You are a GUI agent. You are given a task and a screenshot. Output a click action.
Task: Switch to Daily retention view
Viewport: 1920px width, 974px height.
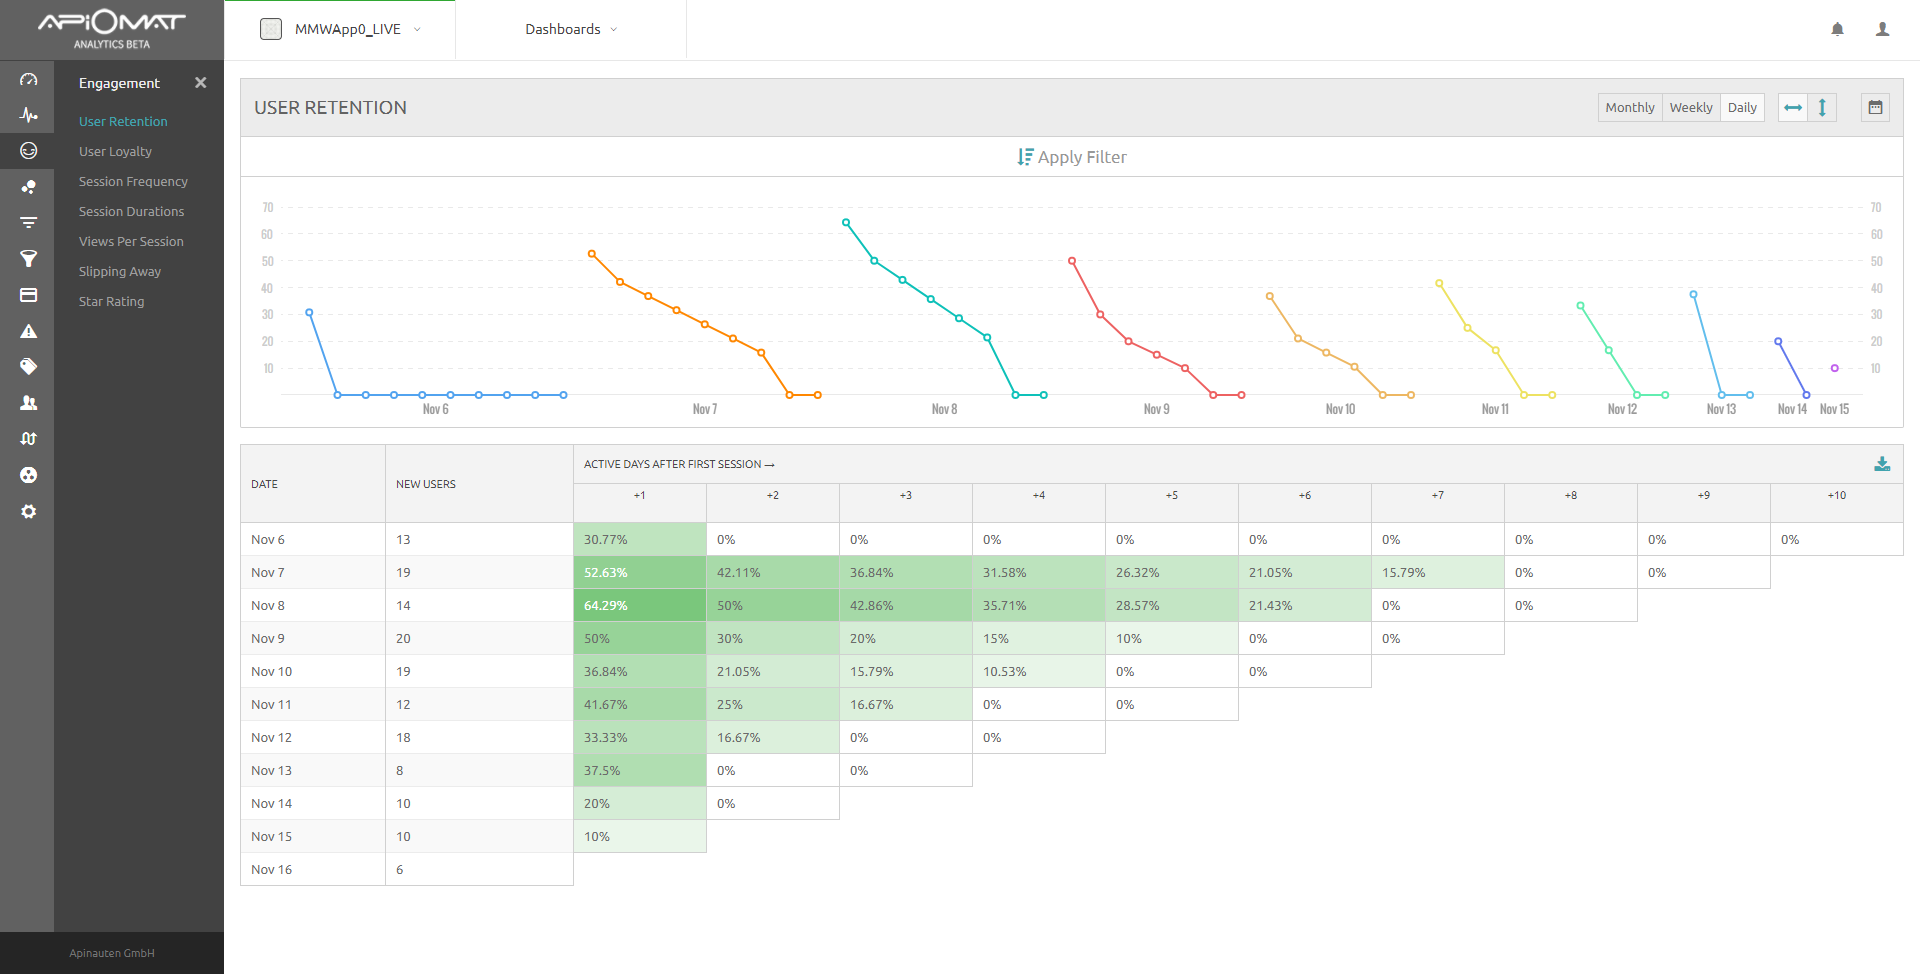(x=1742, y=107)
